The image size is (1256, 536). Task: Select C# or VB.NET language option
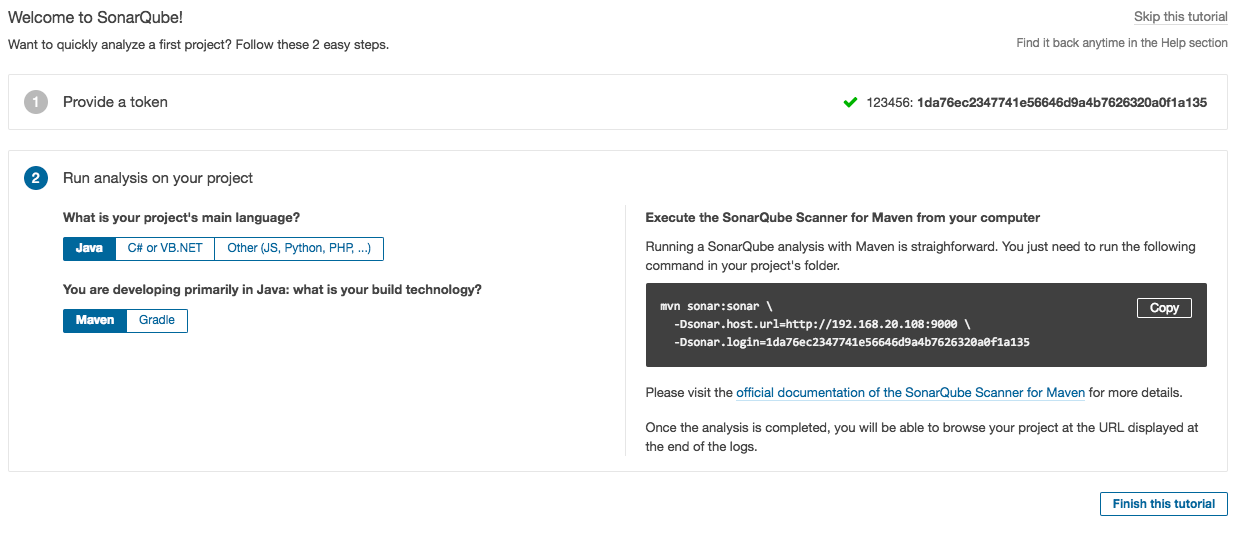165,248
